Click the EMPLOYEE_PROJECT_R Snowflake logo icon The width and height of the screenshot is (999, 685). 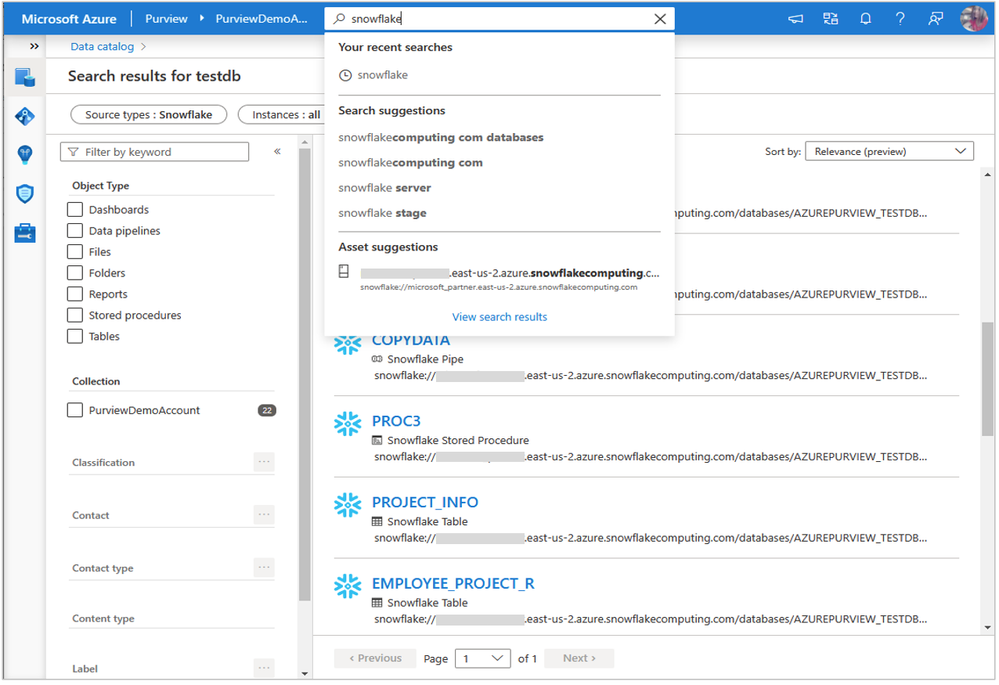(348, 586)
